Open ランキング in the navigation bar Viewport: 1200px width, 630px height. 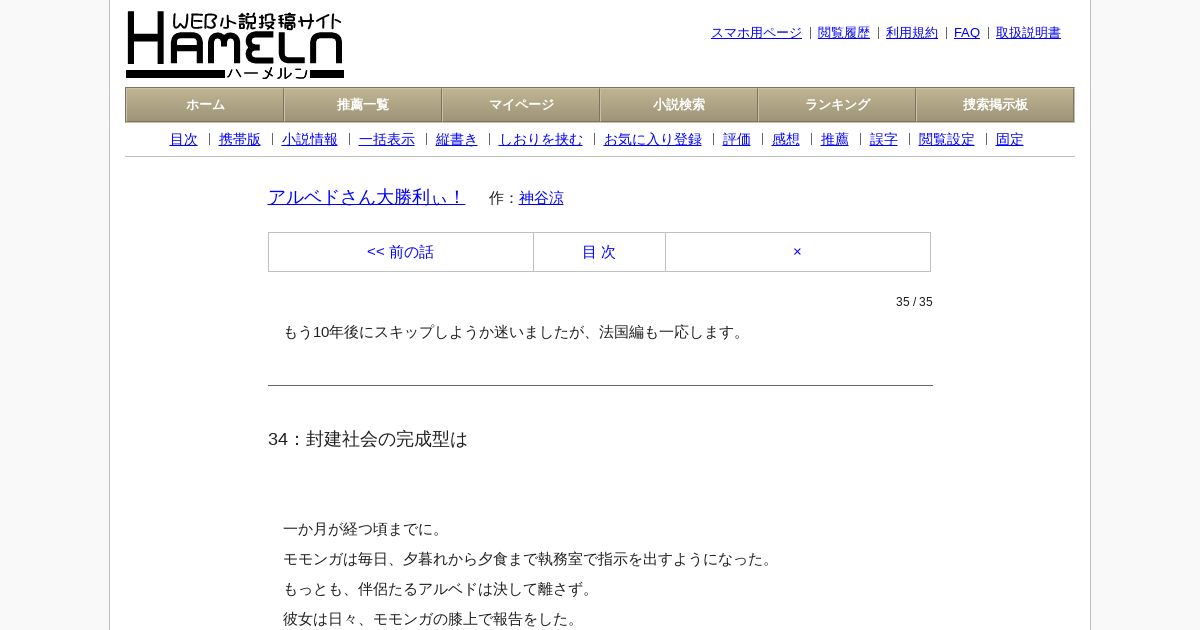pos(837,105)
